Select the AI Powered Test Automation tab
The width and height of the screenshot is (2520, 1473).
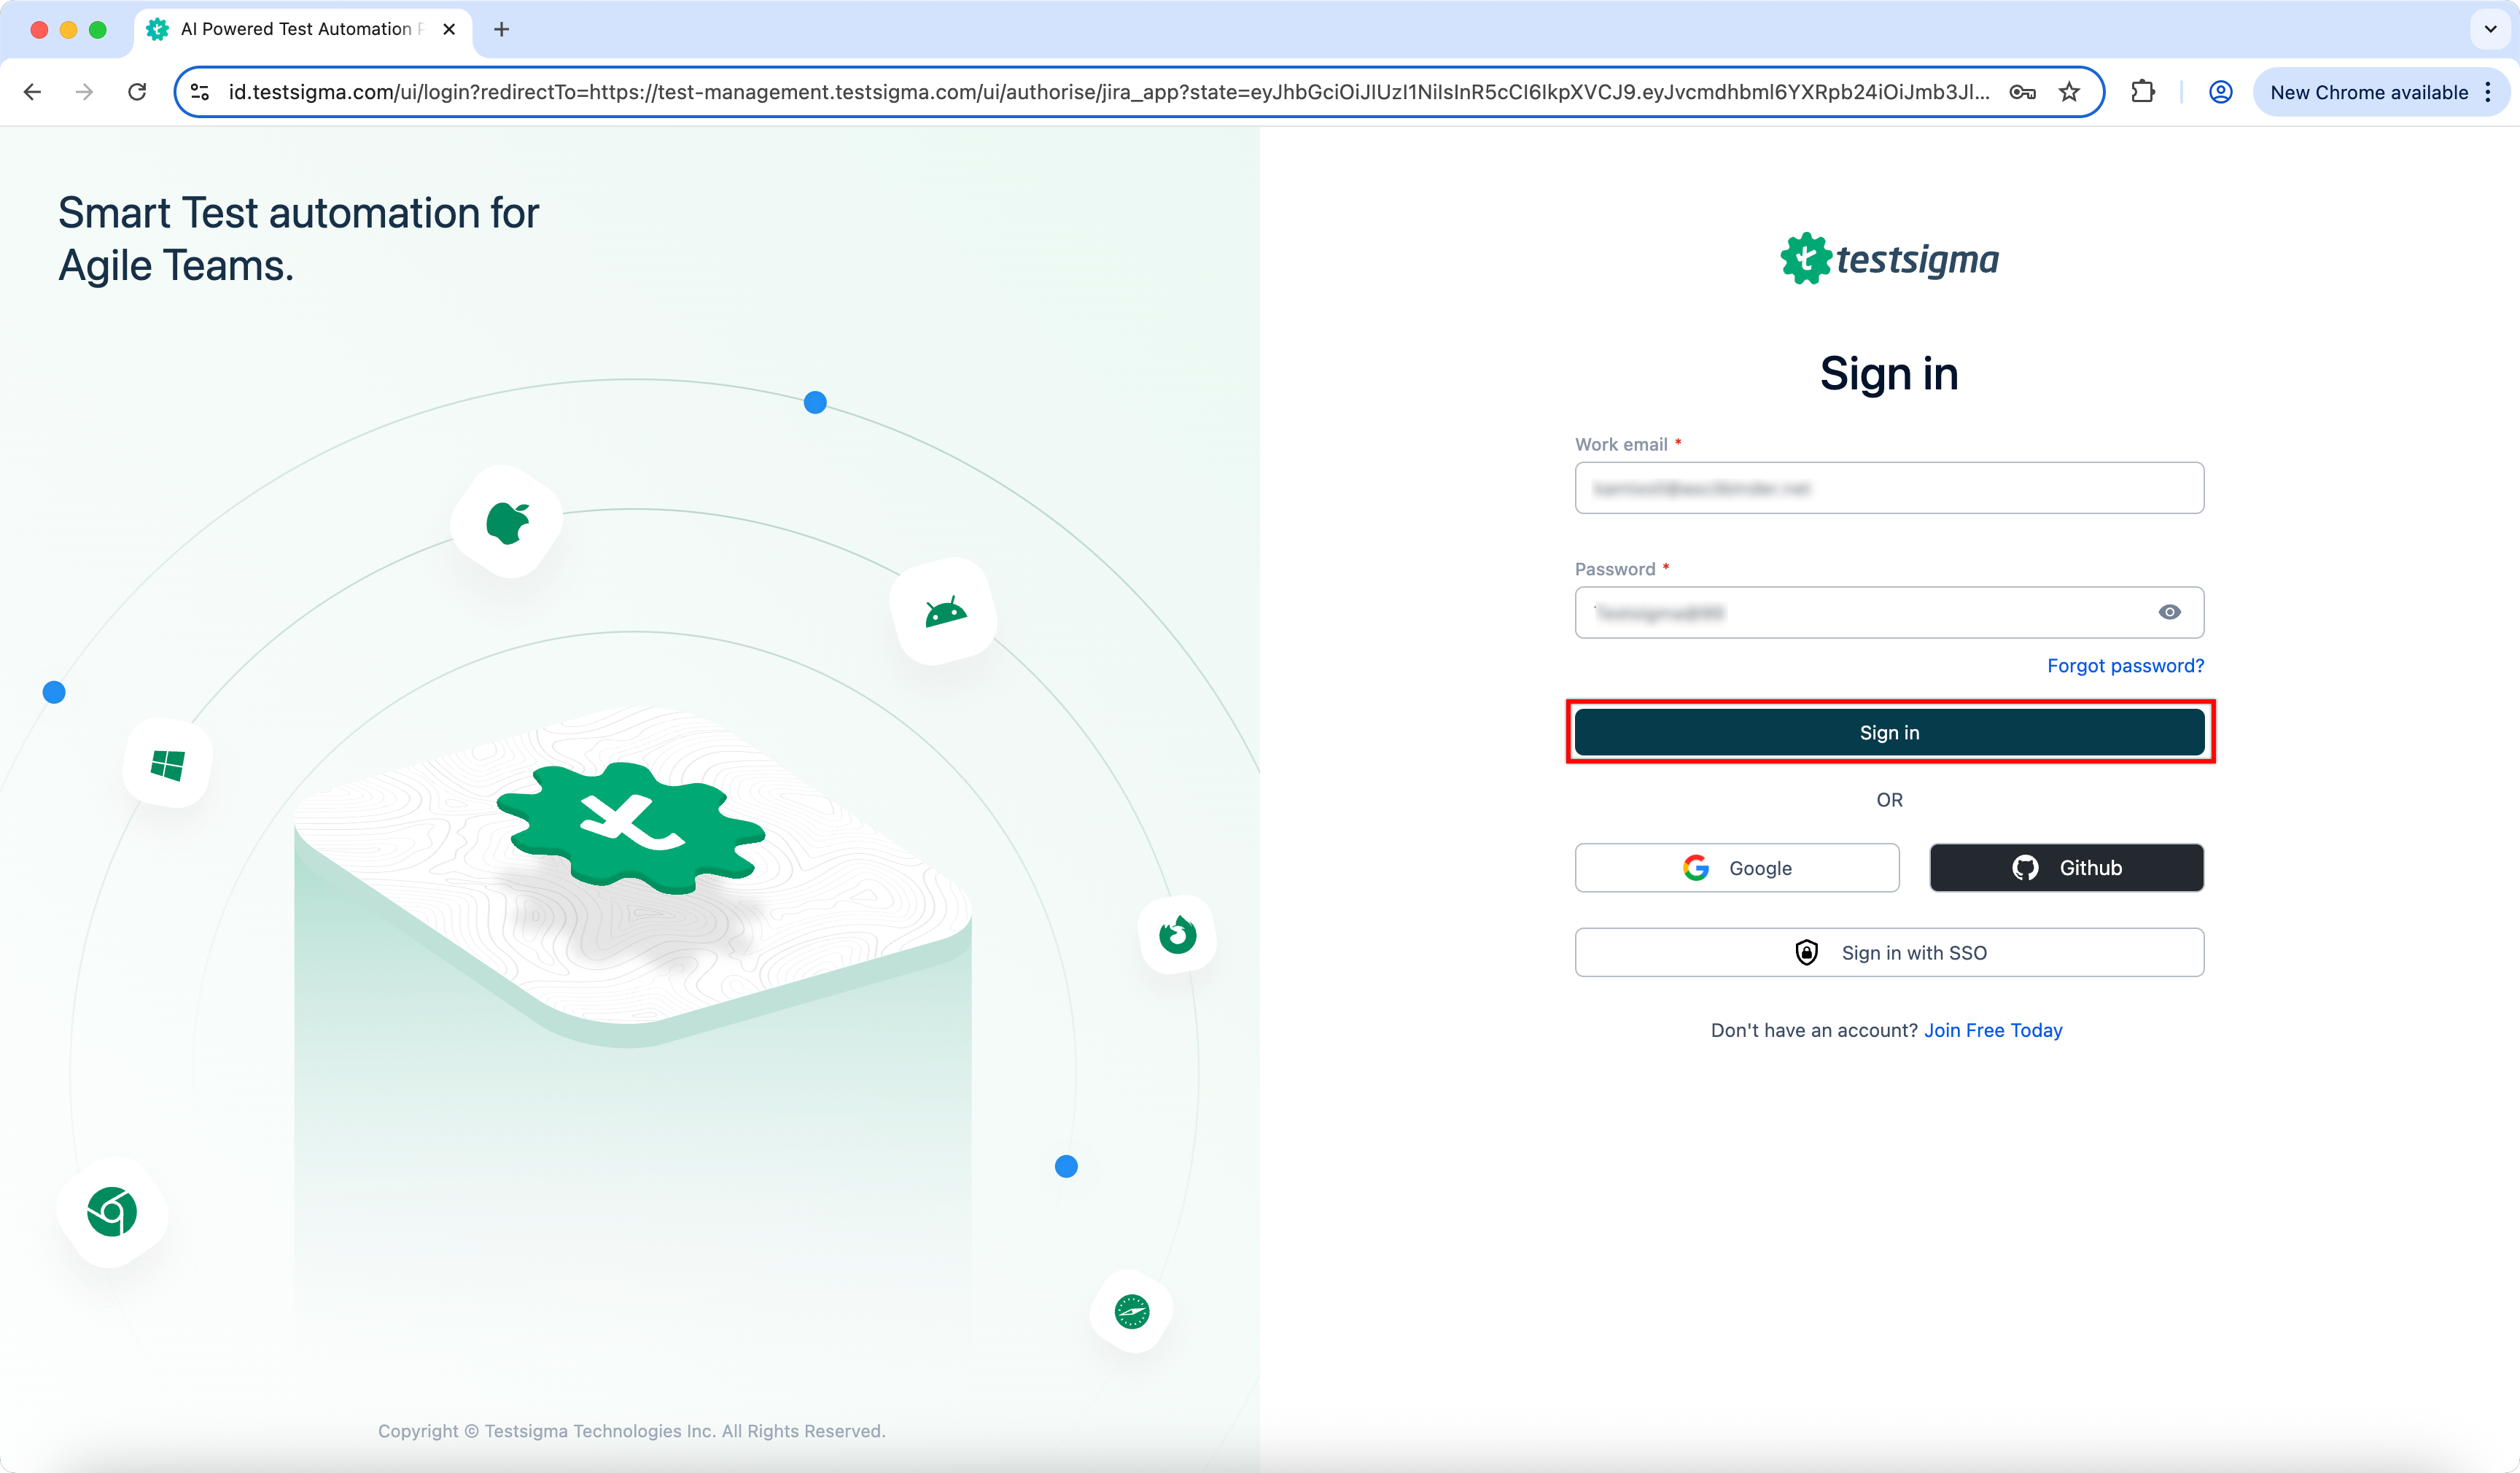pyautogui.click(x=295, y=29)
